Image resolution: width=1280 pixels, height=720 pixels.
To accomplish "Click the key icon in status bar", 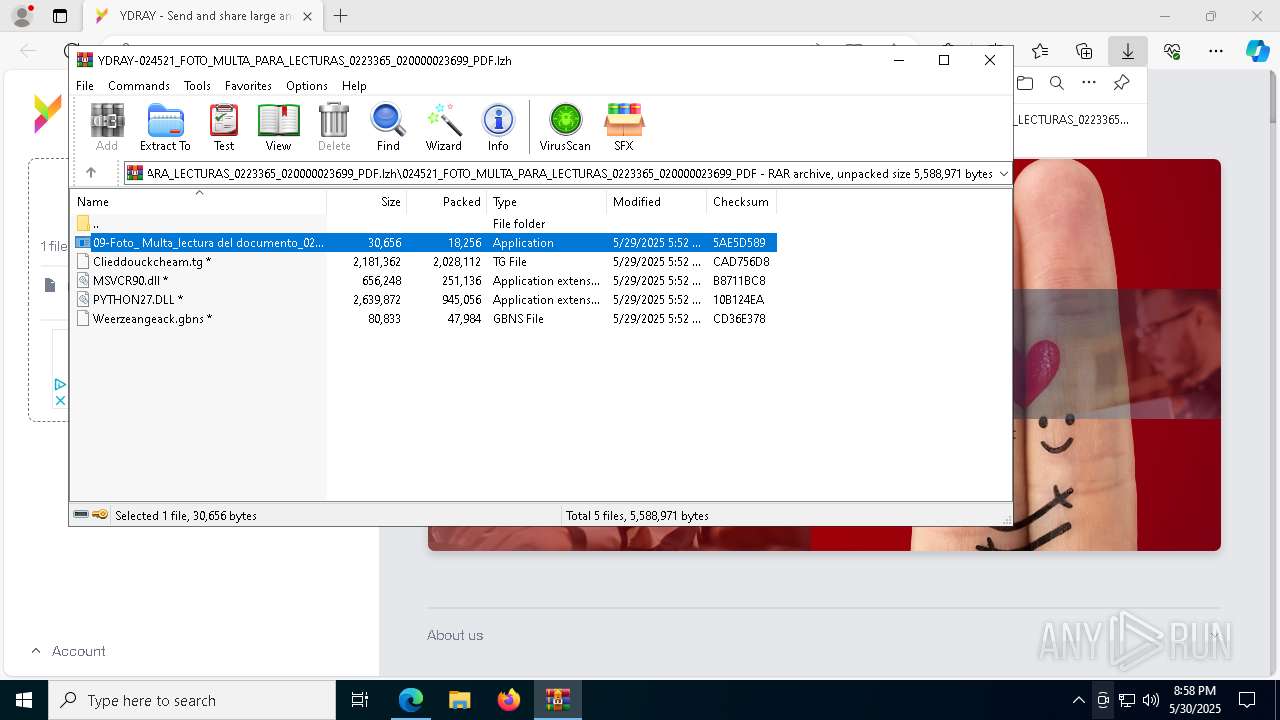I will 100,515.
